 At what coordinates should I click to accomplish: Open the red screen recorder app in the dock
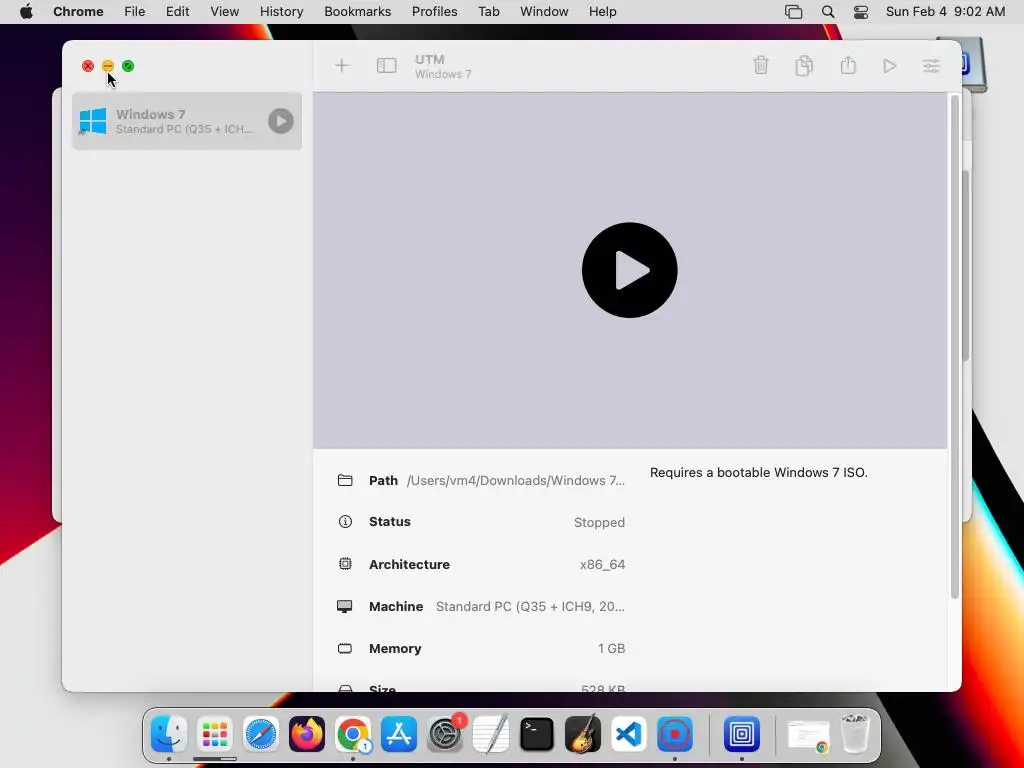pyautogui.click(x=675, y=734)
